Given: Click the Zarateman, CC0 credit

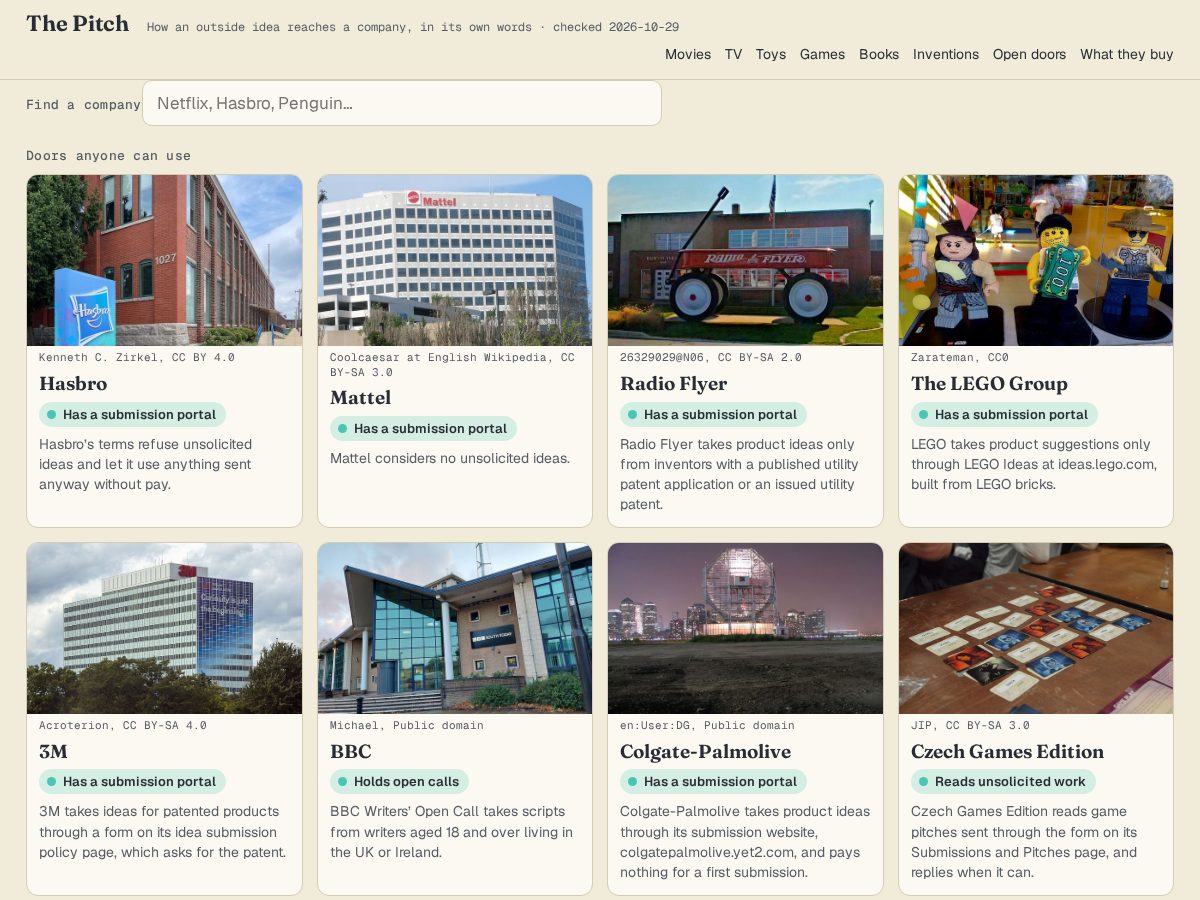Looking at the screenshot, I should pyautogui.click(x=960, y=357).
